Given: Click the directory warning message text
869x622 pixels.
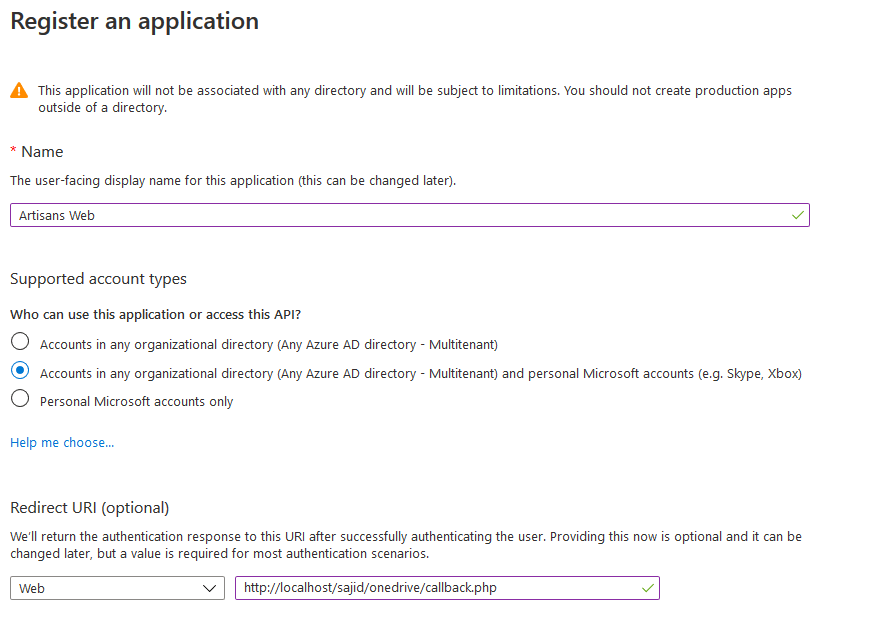Looking at the screenshot, I should [x=415, y=99].
